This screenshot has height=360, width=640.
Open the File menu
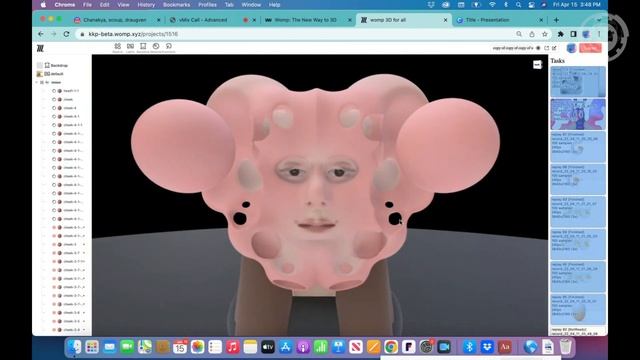pyautogui.click(x=87, y=5)
